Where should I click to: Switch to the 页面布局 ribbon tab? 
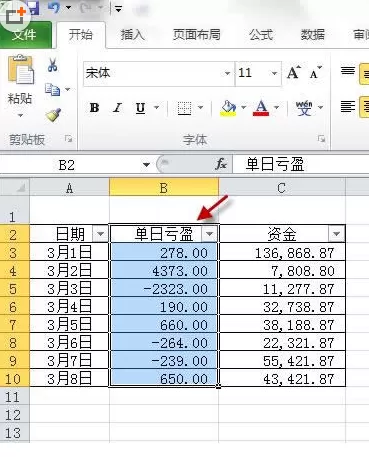(197, 35)
